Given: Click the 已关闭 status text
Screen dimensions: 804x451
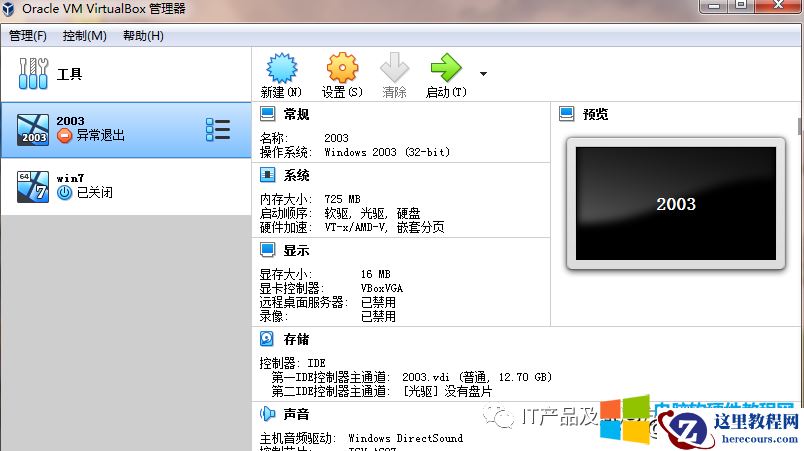Looking at the screenshot, I should [x=95, y=193].
